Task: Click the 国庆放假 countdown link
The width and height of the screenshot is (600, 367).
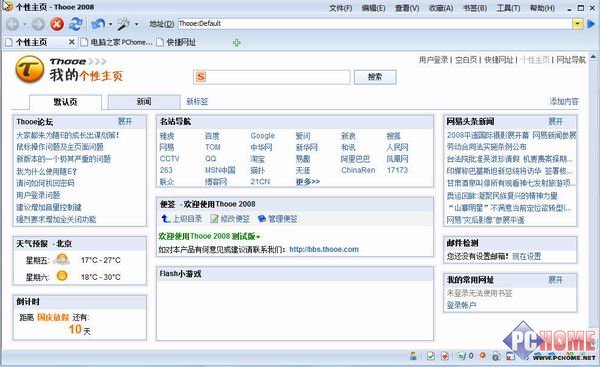Action: 53,317
